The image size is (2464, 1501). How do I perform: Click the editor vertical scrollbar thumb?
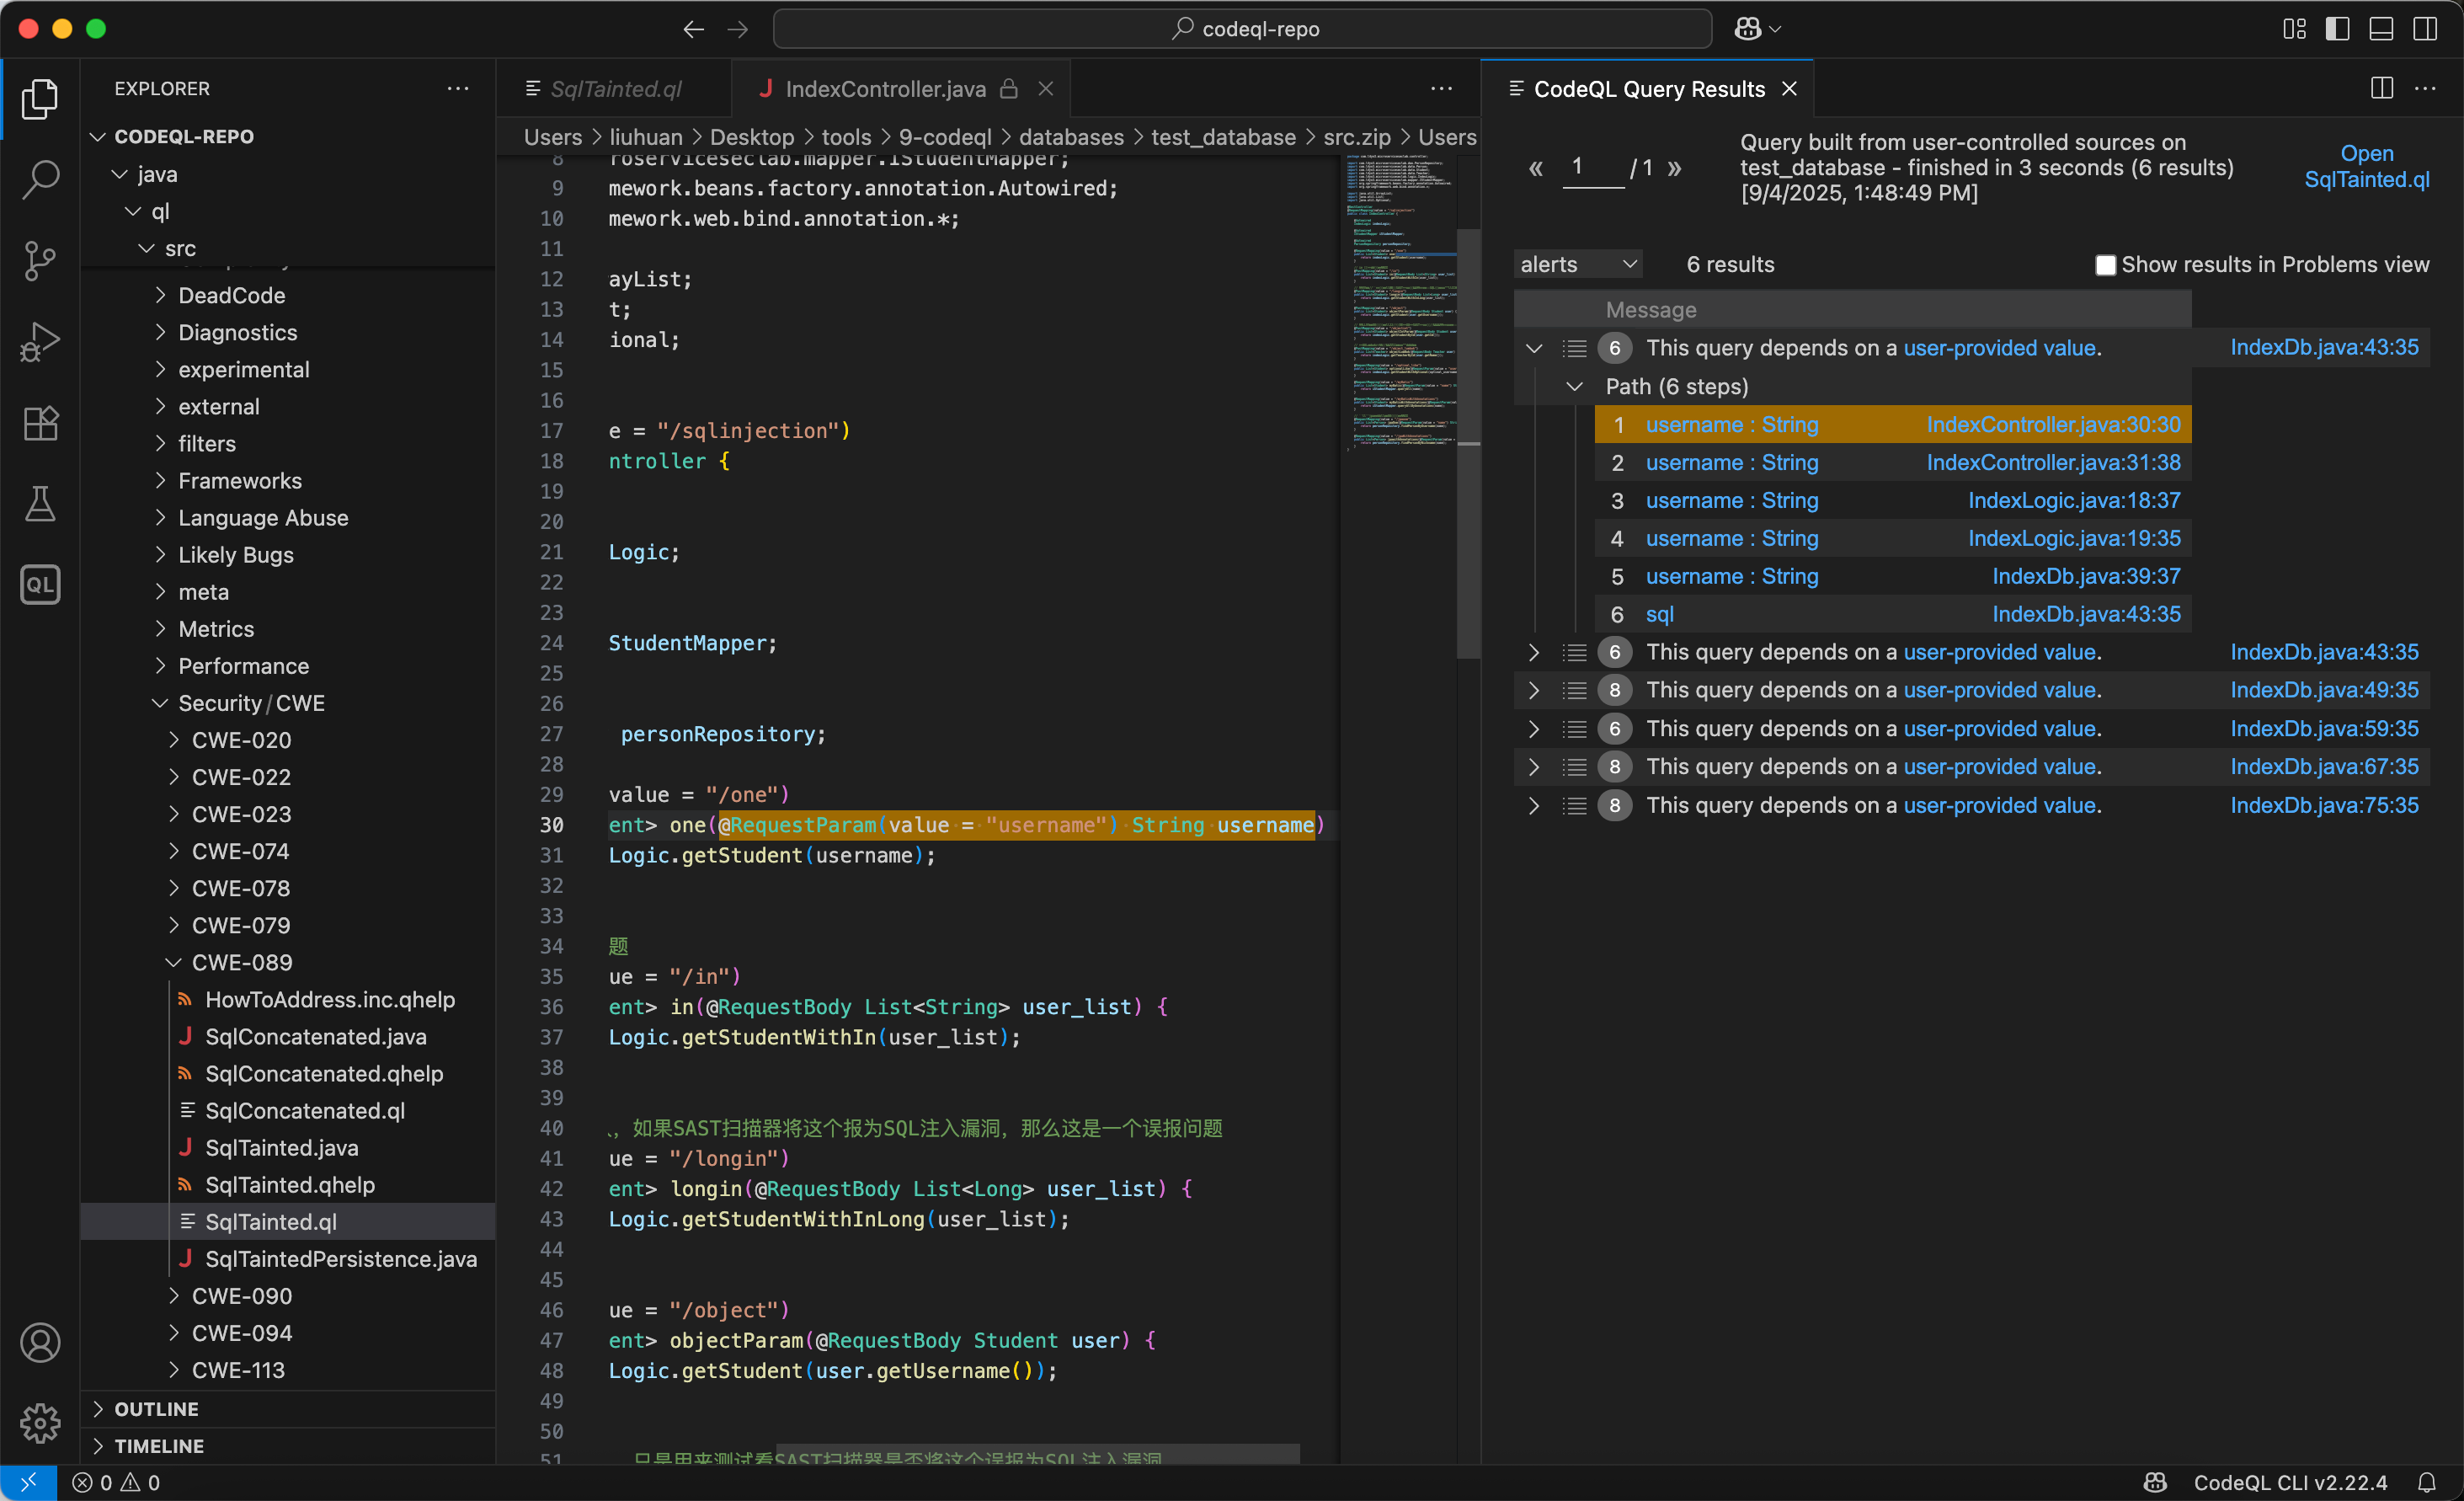(x=1467, y=443)
